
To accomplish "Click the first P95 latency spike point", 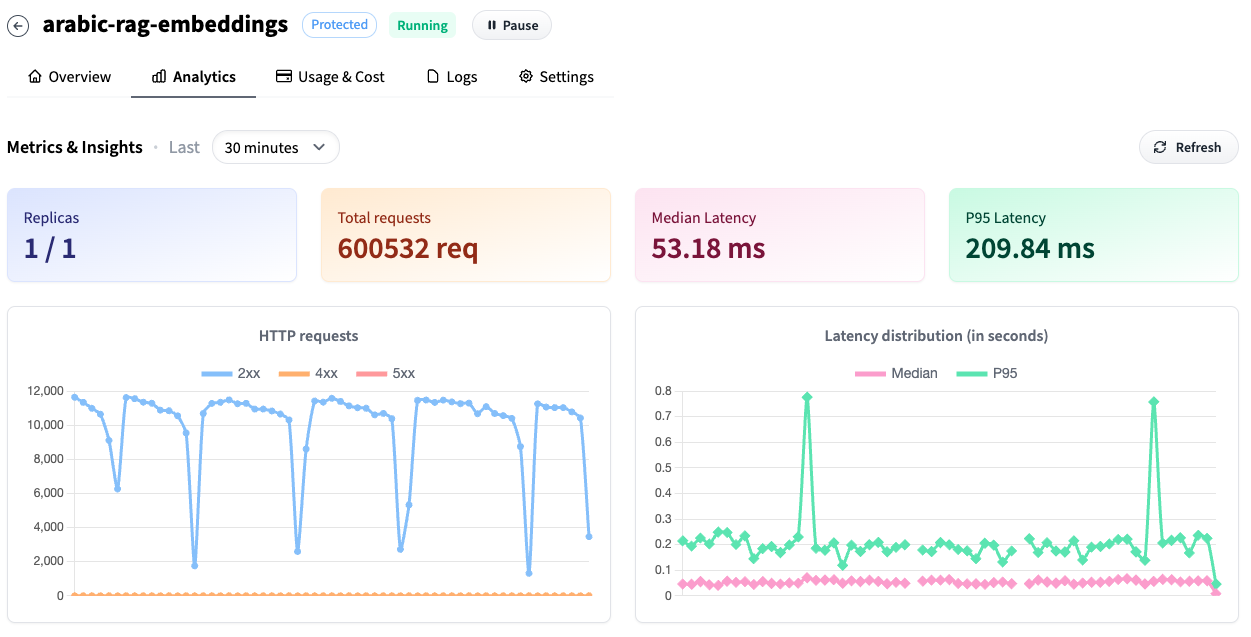I will click(x=807, y=397).
